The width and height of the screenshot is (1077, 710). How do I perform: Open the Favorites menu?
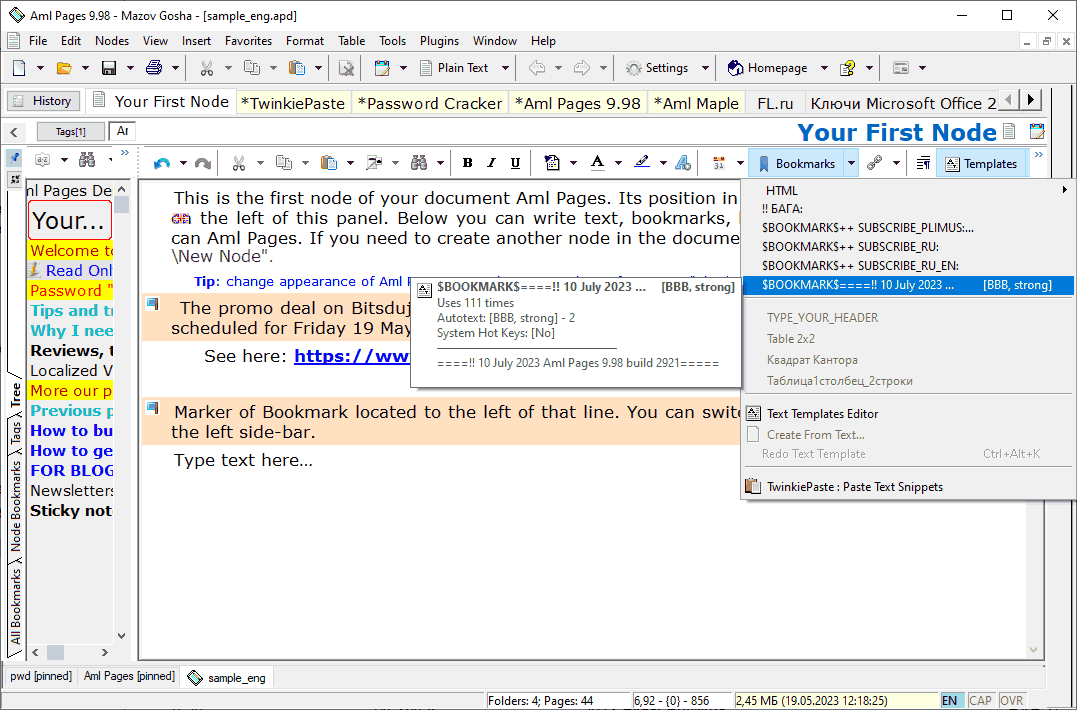pyautogui.click(x=248, y=41)
